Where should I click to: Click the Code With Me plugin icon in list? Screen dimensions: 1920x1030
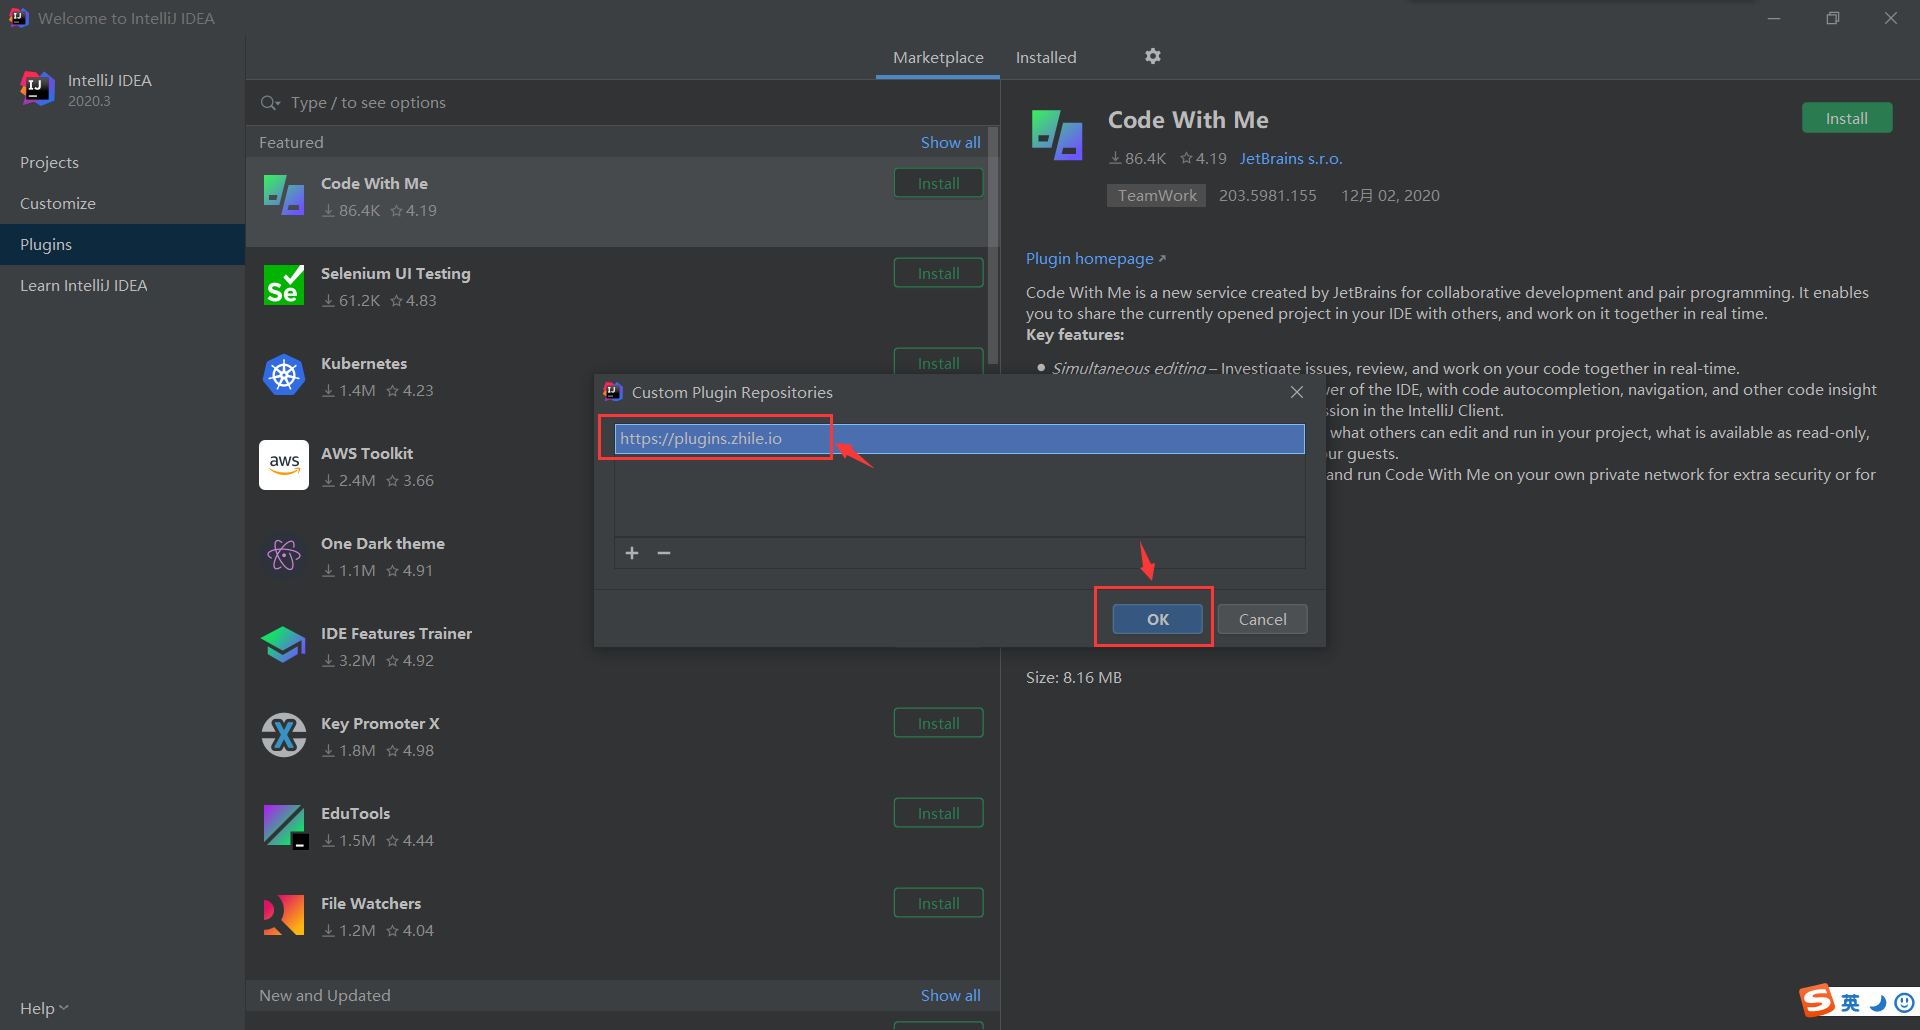point(284,195)
